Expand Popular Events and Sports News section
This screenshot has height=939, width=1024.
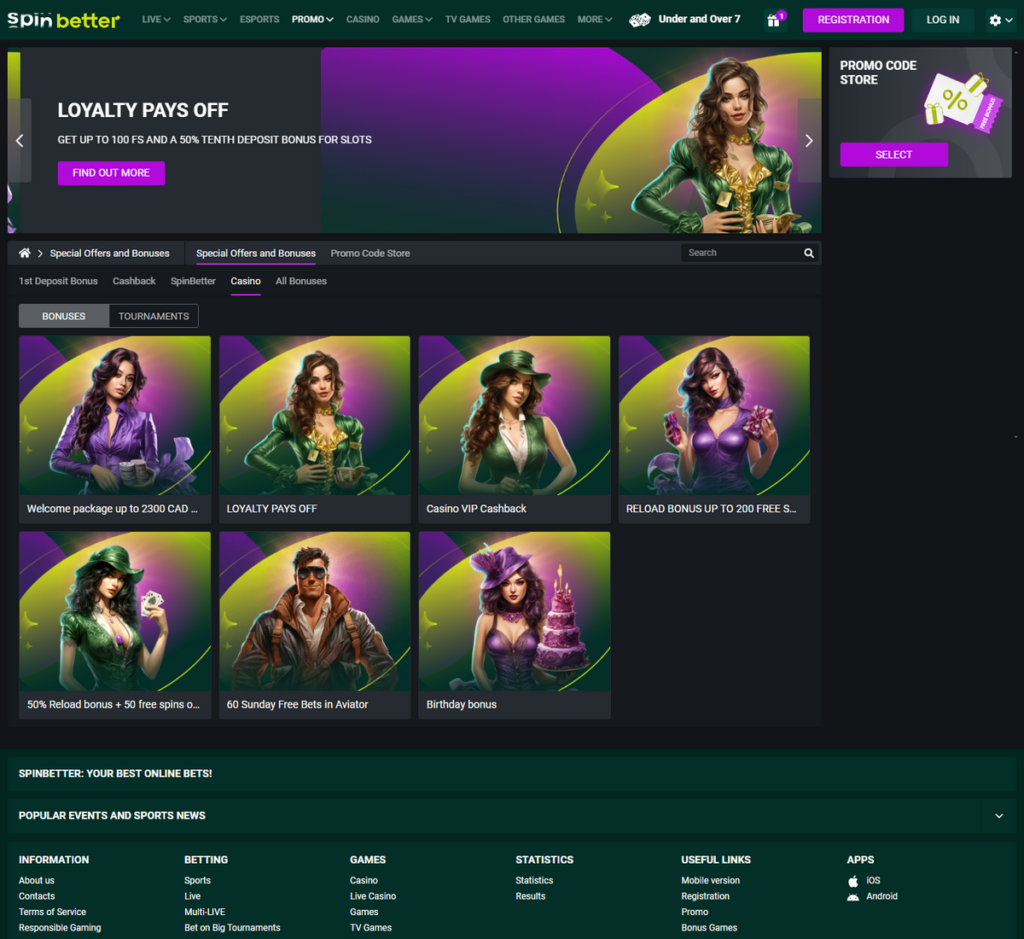tap(999, 816)
